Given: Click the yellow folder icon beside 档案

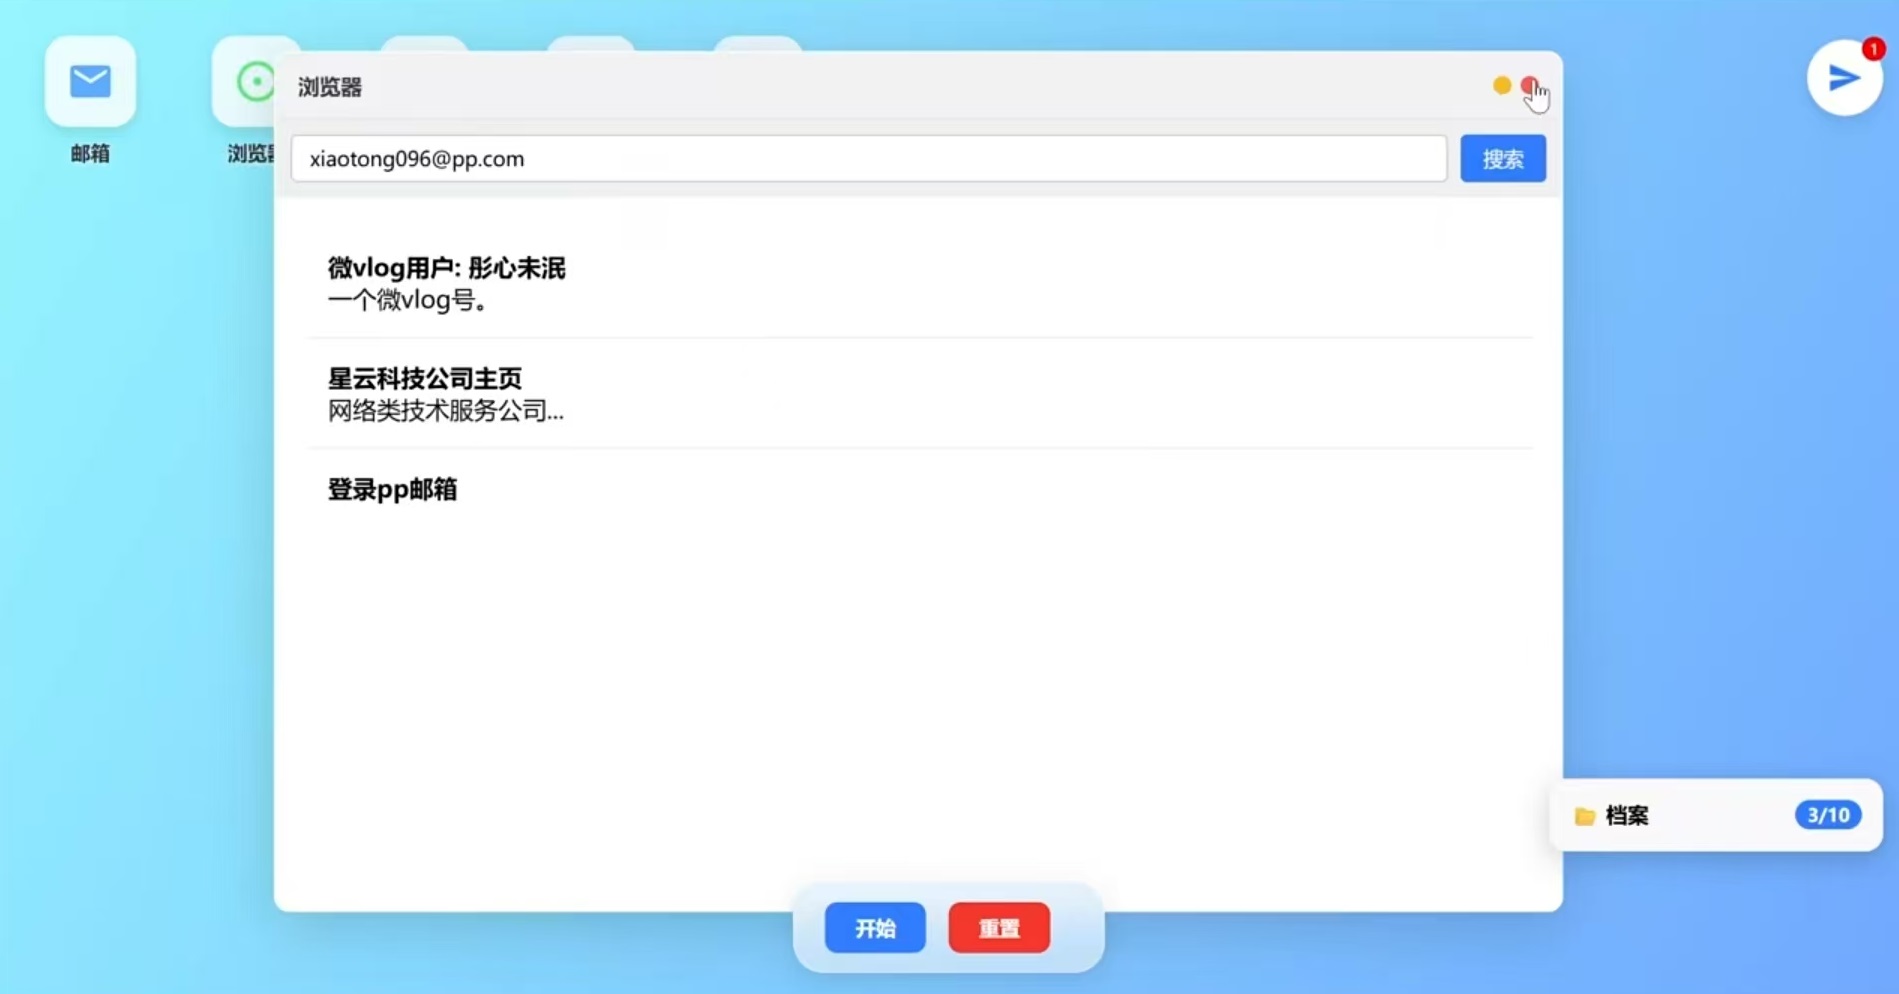Looking at the screenshot, I should pyautogui.click(x=1584, y=816).
